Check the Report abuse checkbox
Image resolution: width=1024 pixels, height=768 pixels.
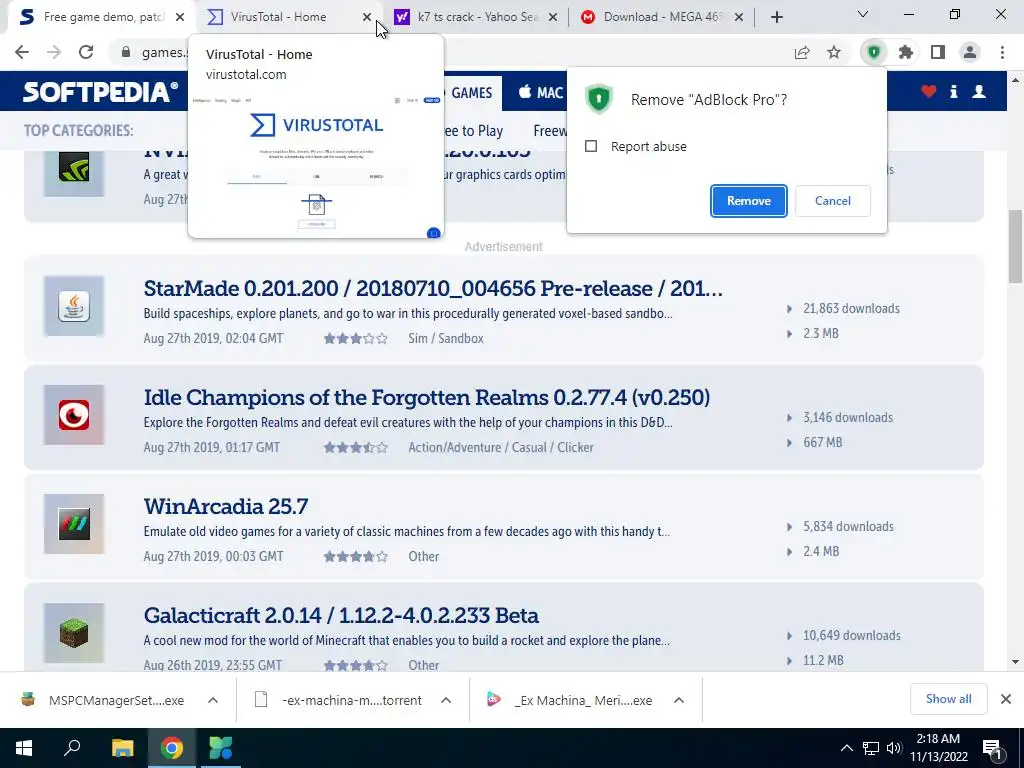pyautogui.click(x=591, y=146)
